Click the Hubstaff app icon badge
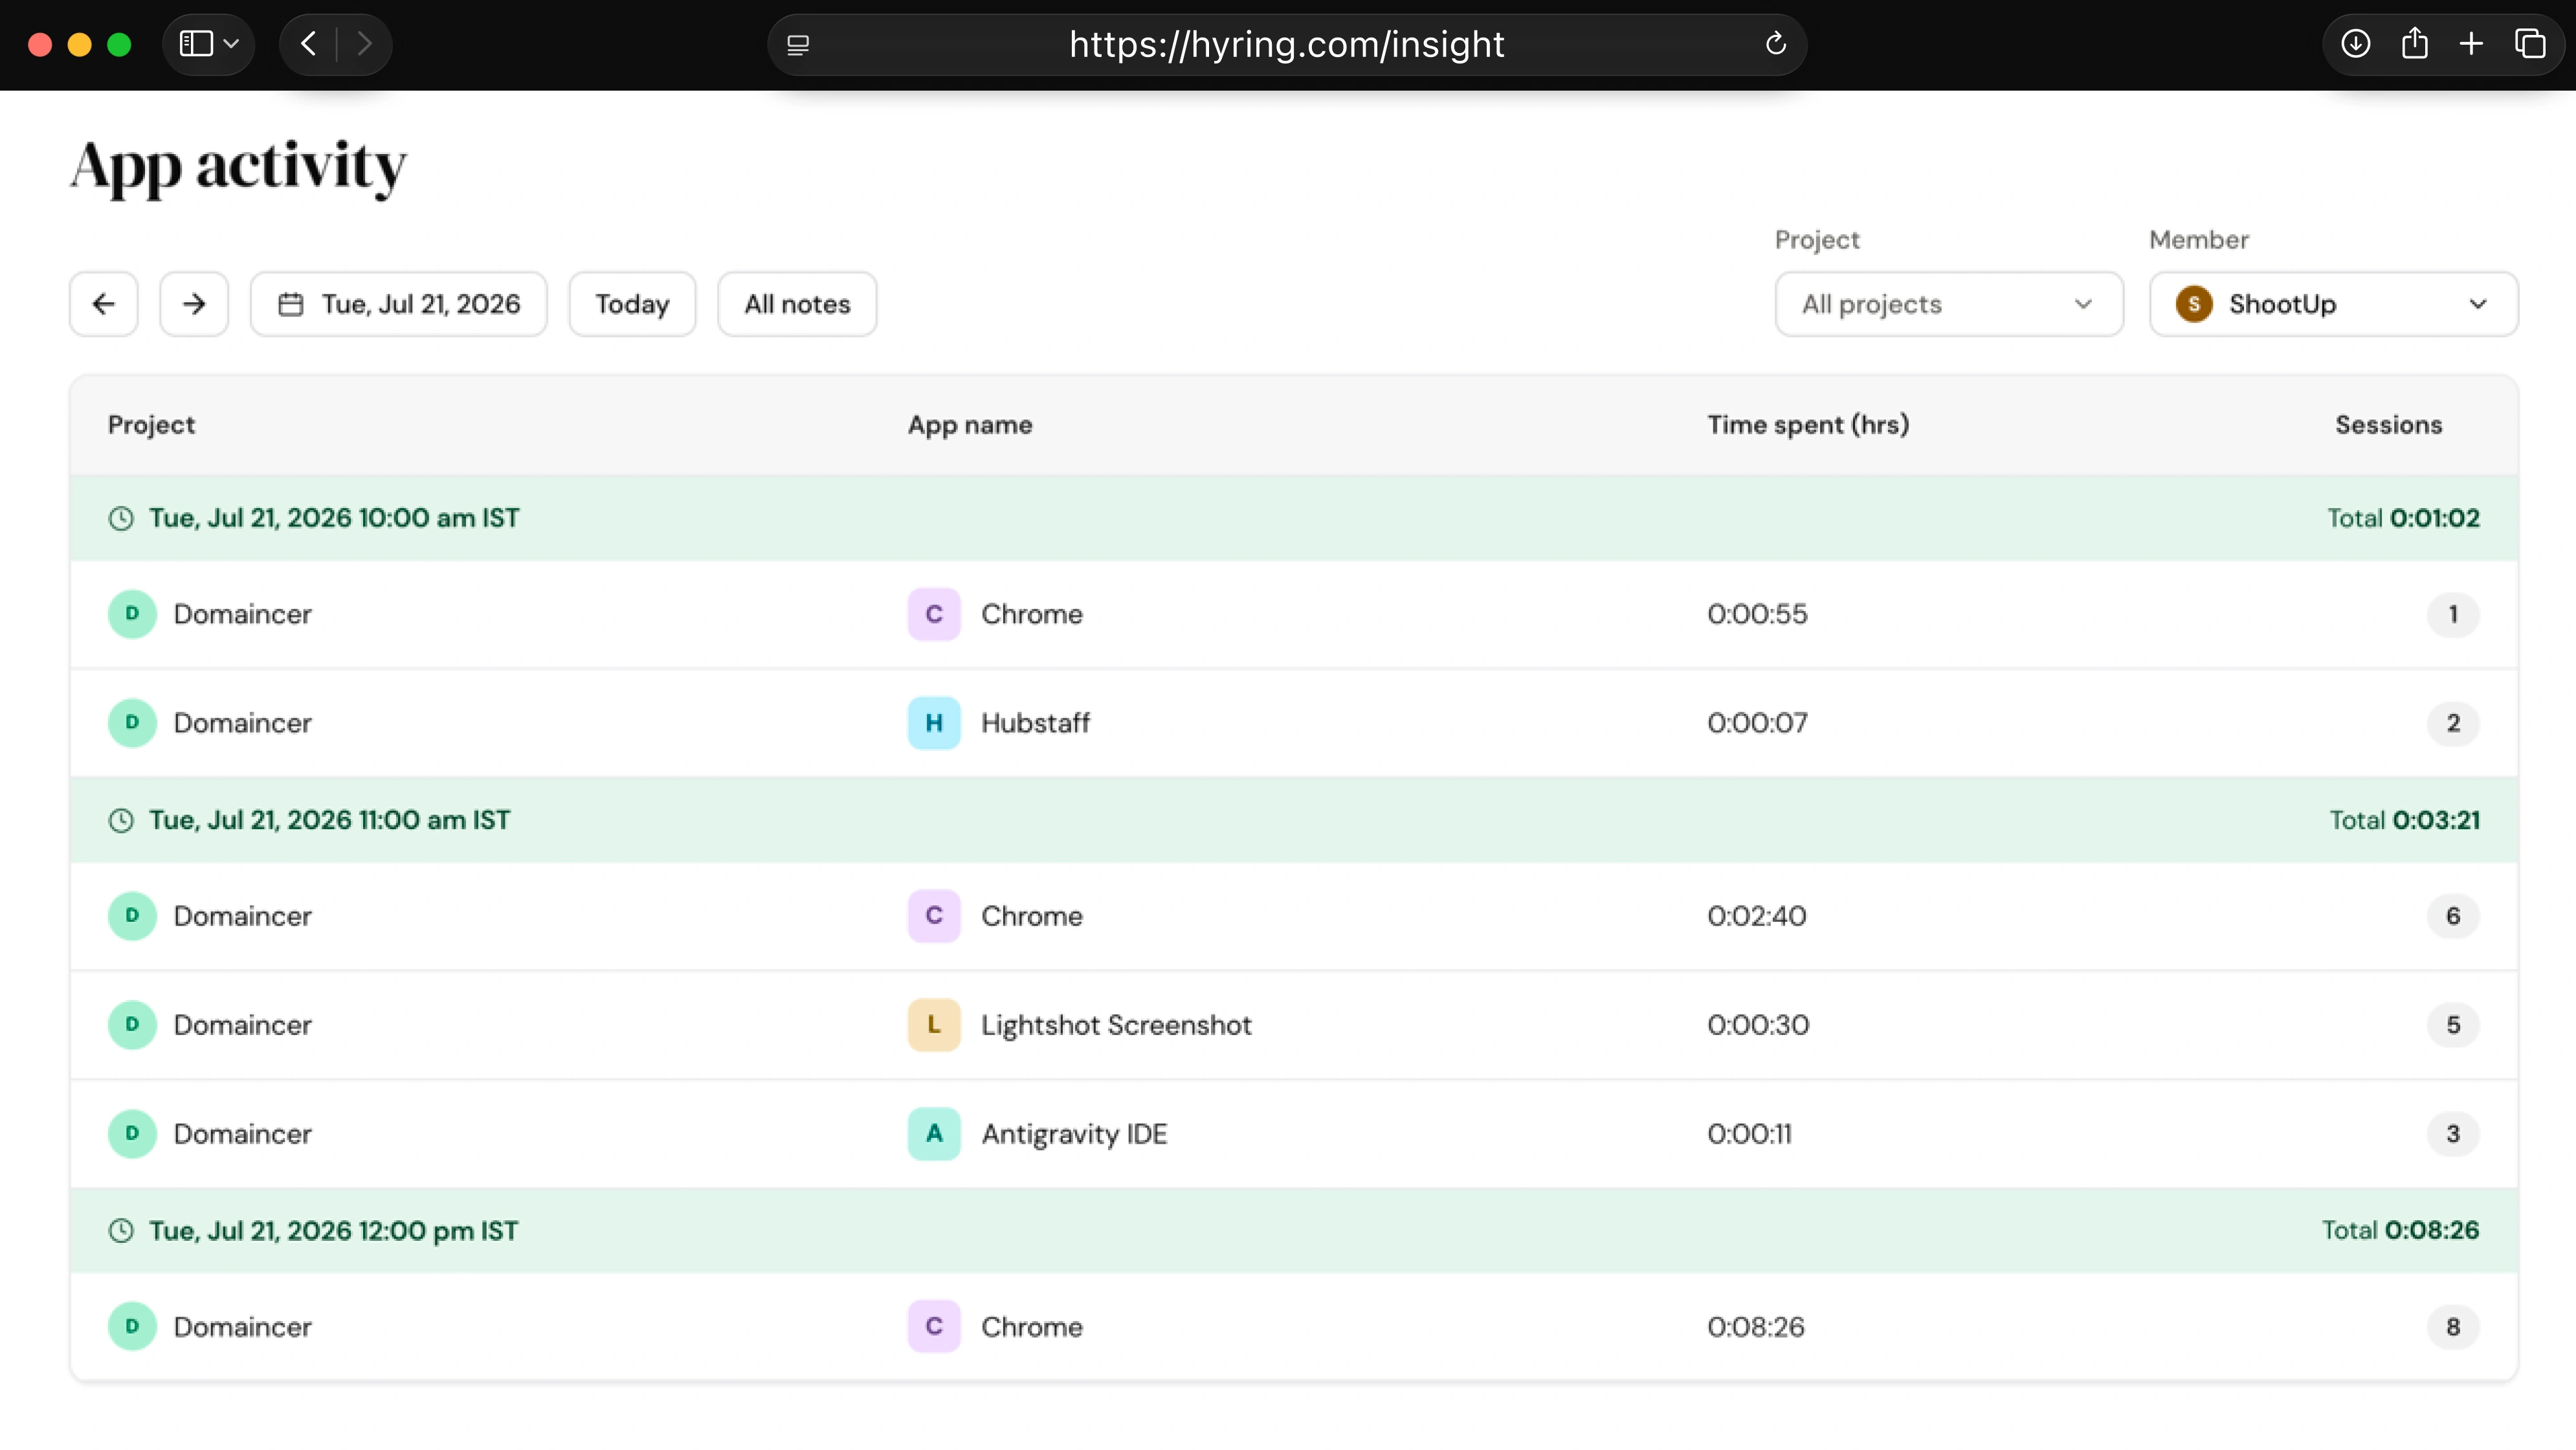 (934, 723)
